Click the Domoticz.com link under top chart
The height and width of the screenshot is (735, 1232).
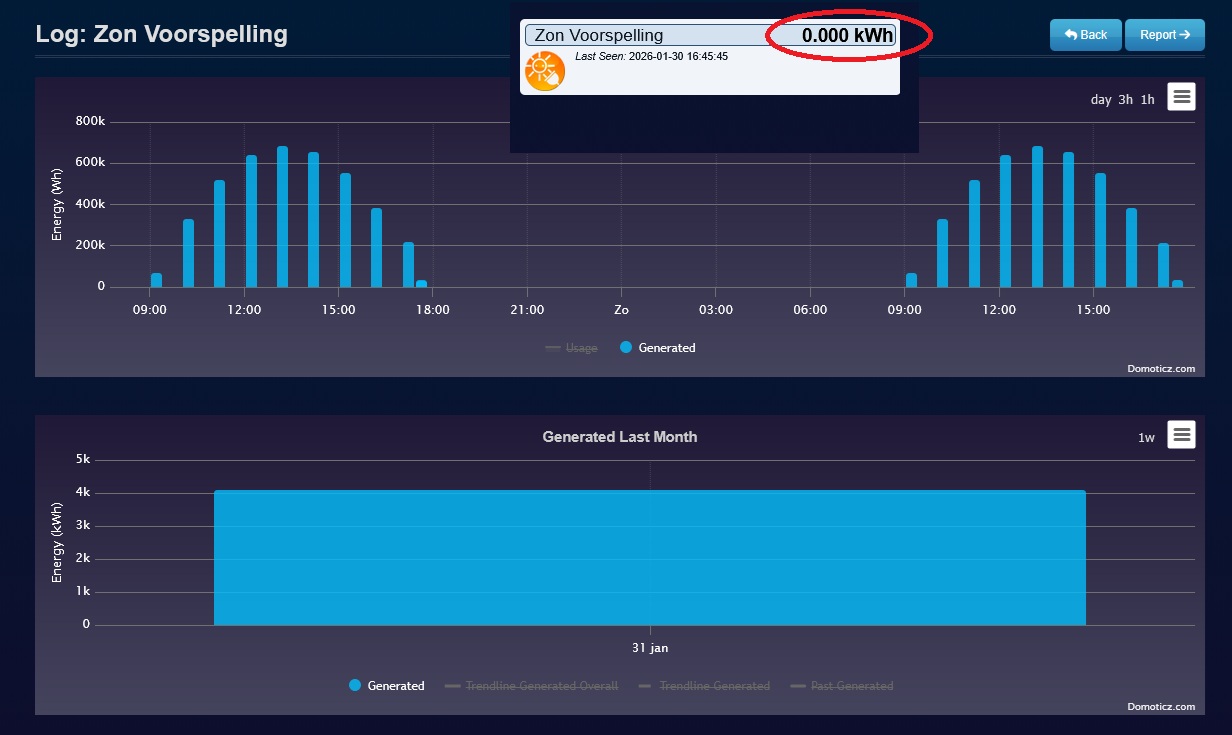click(1163, 369)
